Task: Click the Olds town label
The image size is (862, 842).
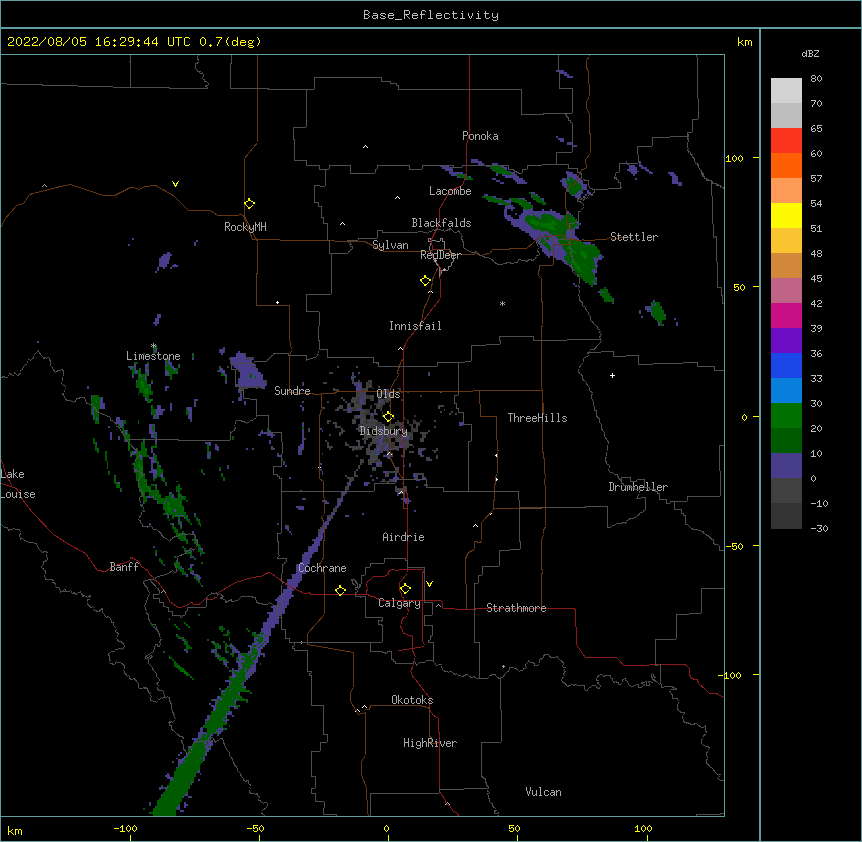Action: coord(388,394)
